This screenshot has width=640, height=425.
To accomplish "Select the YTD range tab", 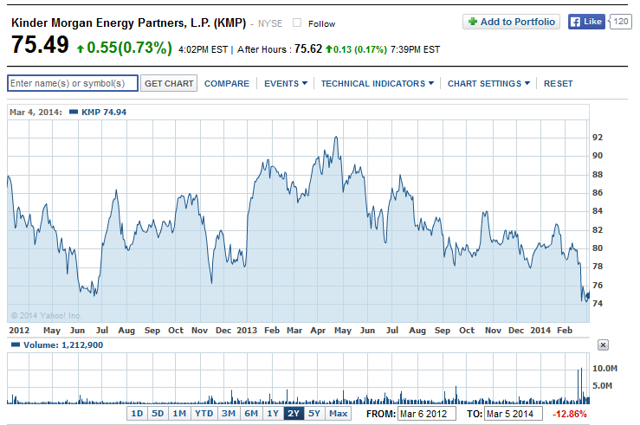I will click(204, 414).
